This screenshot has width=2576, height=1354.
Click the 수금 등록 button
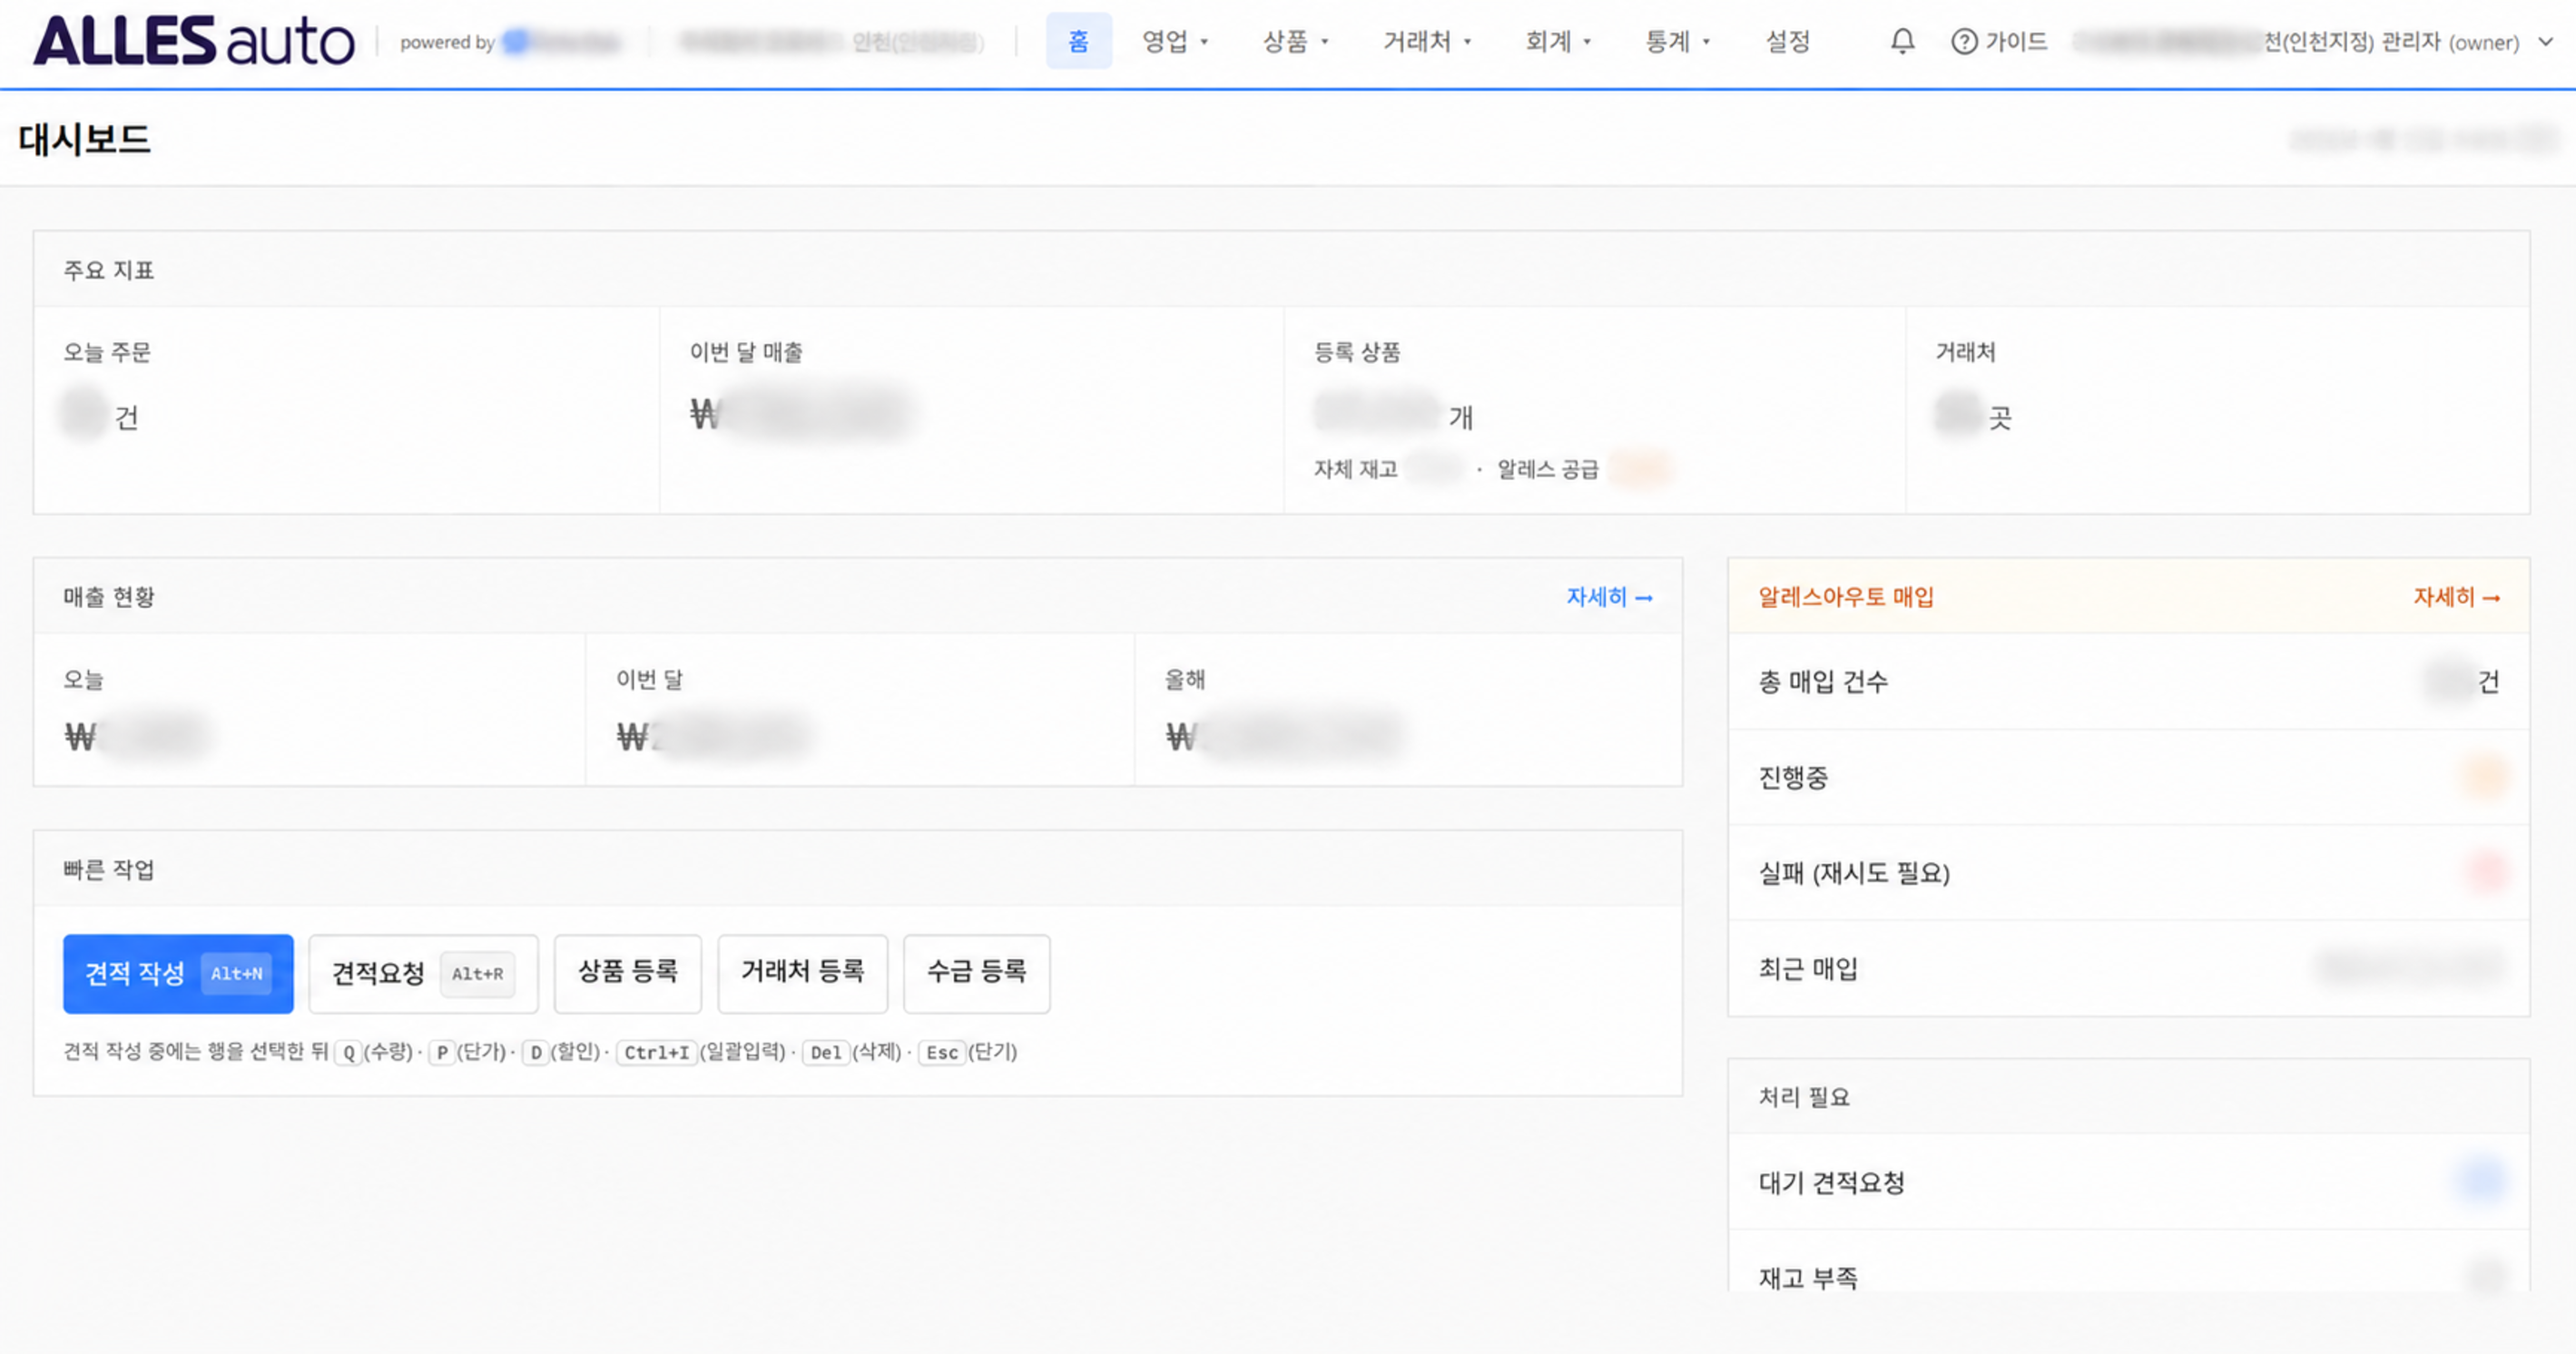976,973
